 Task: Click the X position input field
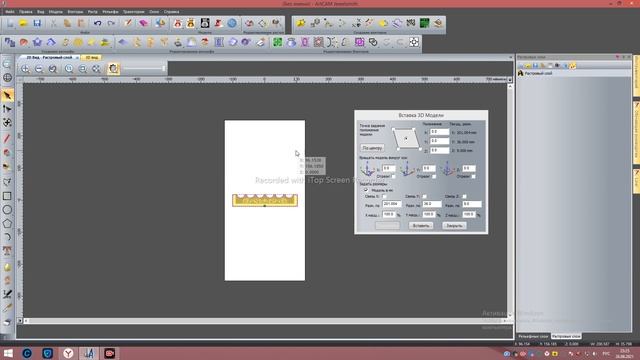[440, 132]
